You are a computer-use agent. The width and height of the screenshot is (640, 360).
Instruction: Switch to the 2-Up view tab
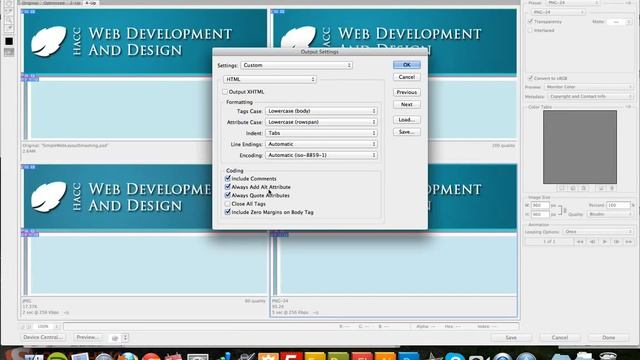pos(75,2)
